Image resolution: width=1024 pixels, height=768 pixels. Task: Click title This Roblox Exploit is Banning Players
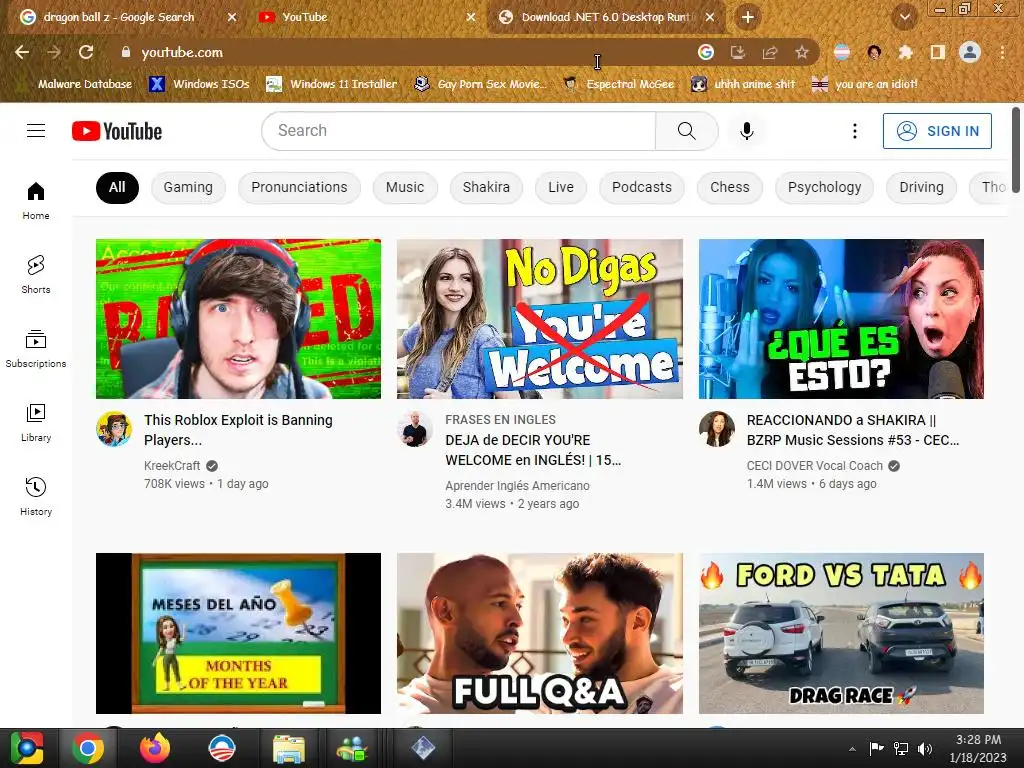[x=238, y=430]
